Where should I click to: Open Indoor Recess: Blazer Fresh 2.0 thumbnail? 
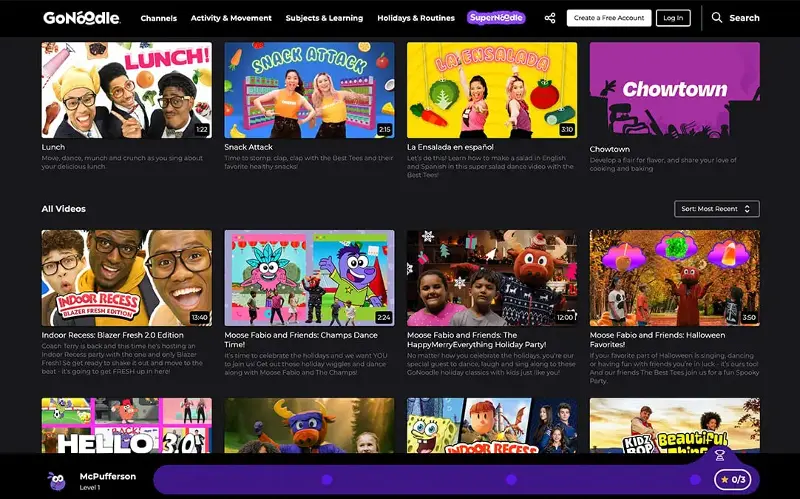coord(126,278)
